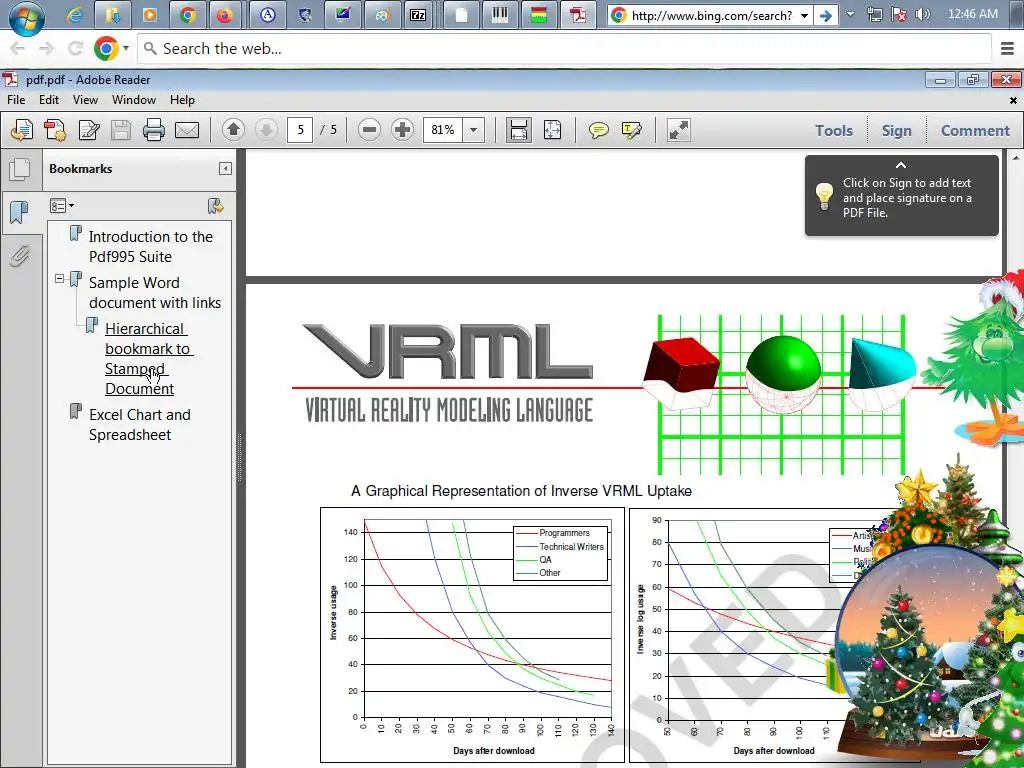The height and width of the screenshot is (768, 1024).
Task: Open the zoom percentage dropdown arrow
Action: (x=473, y=130)
